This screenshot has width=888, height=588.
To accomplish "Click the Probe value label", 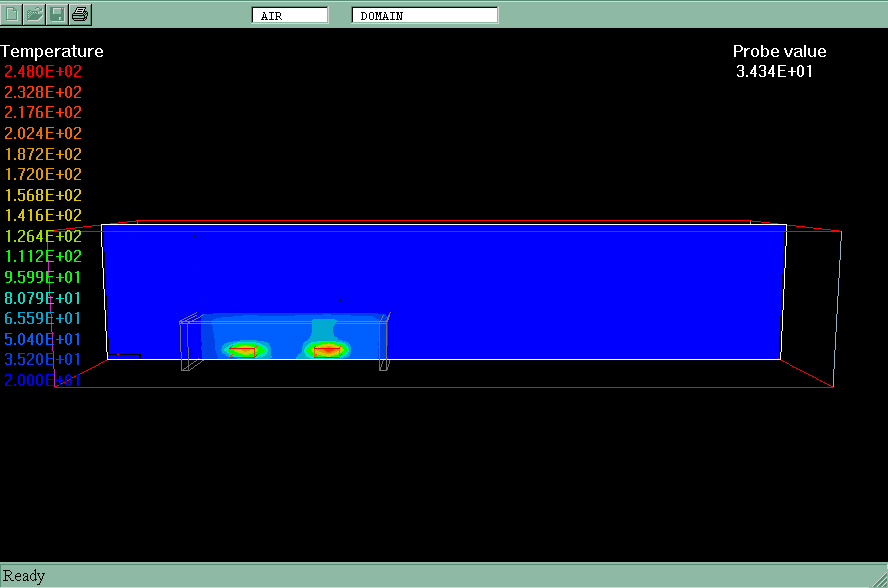I will [779, 52].
